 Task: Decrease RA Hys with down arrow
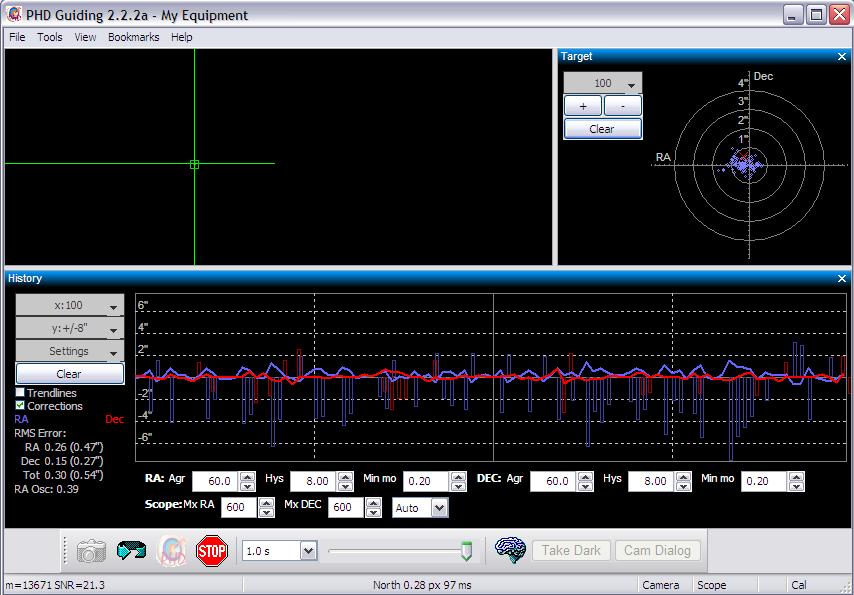[x=346, y=486]
